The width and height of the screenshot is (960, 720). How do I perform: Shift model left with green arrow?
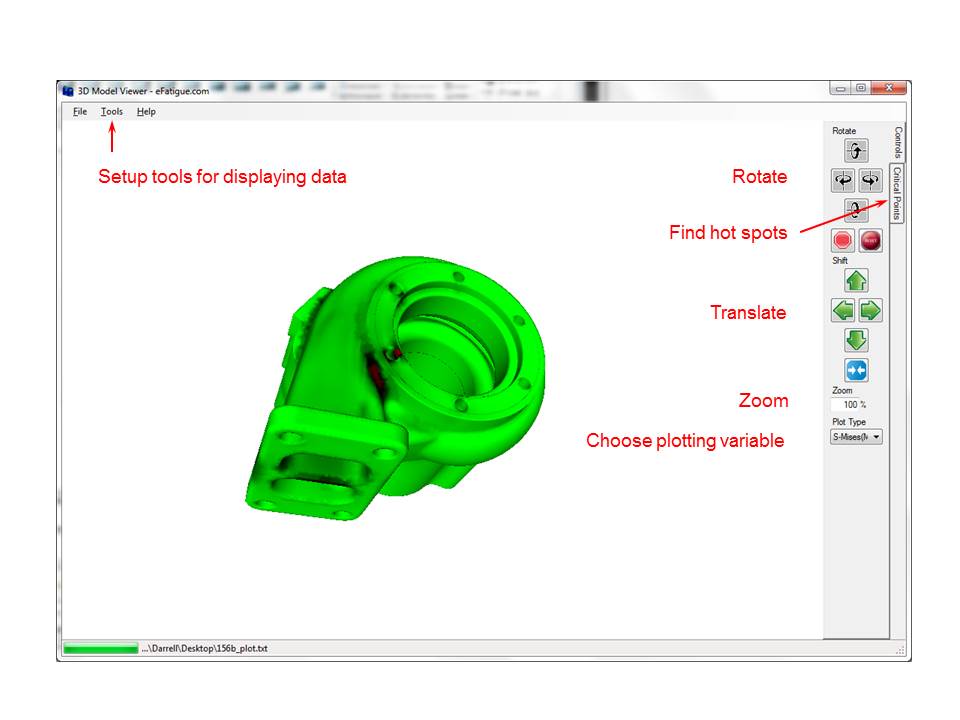click(x=843, y=310)
